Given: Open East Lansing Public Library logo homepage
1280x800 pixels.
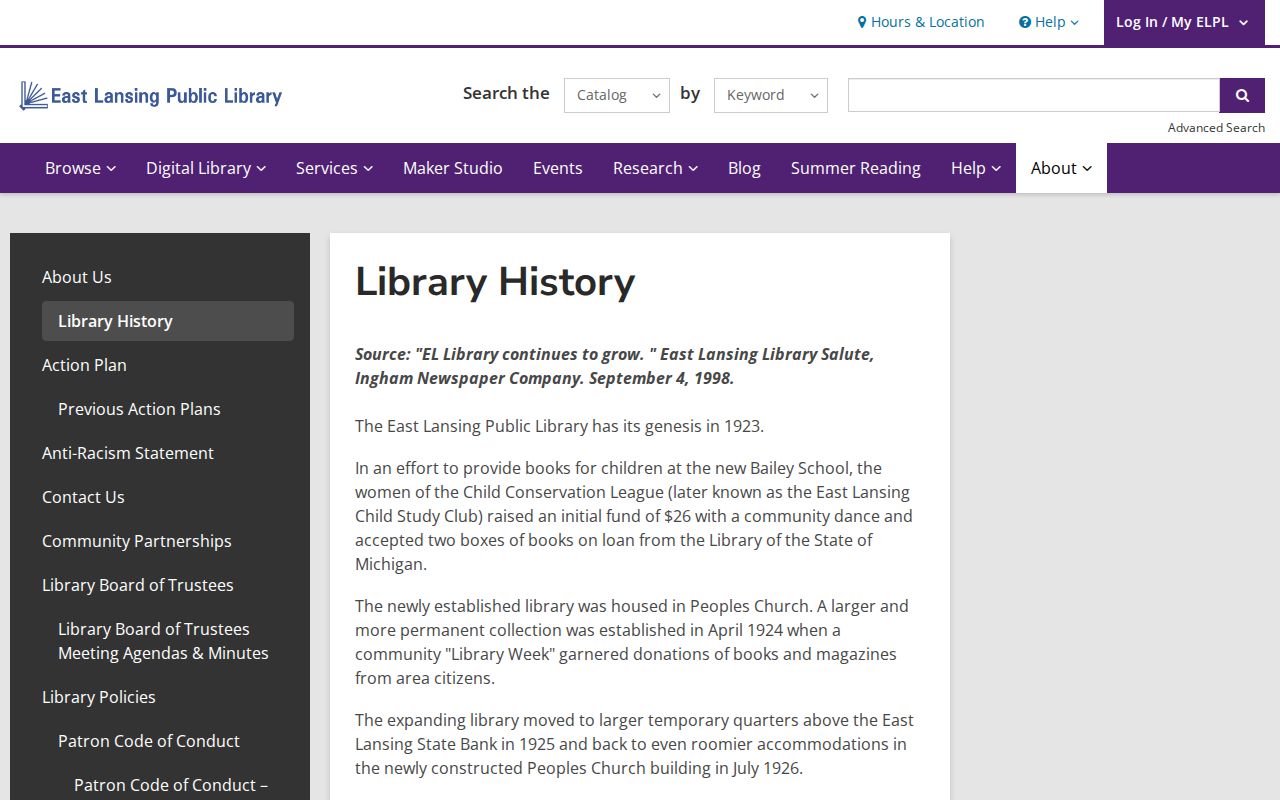Looking at the screenshot, I should 151,96.
